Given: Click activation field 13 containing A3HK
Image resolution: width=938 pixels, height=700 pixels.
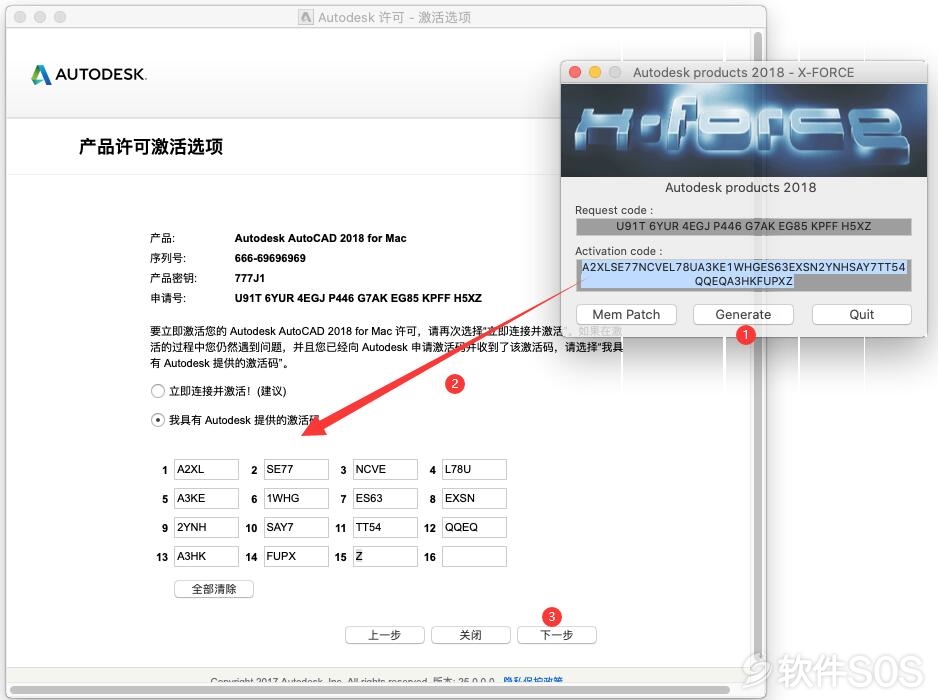Looking at the screenshot, I should pyautogui.click(x=206, y=556).
